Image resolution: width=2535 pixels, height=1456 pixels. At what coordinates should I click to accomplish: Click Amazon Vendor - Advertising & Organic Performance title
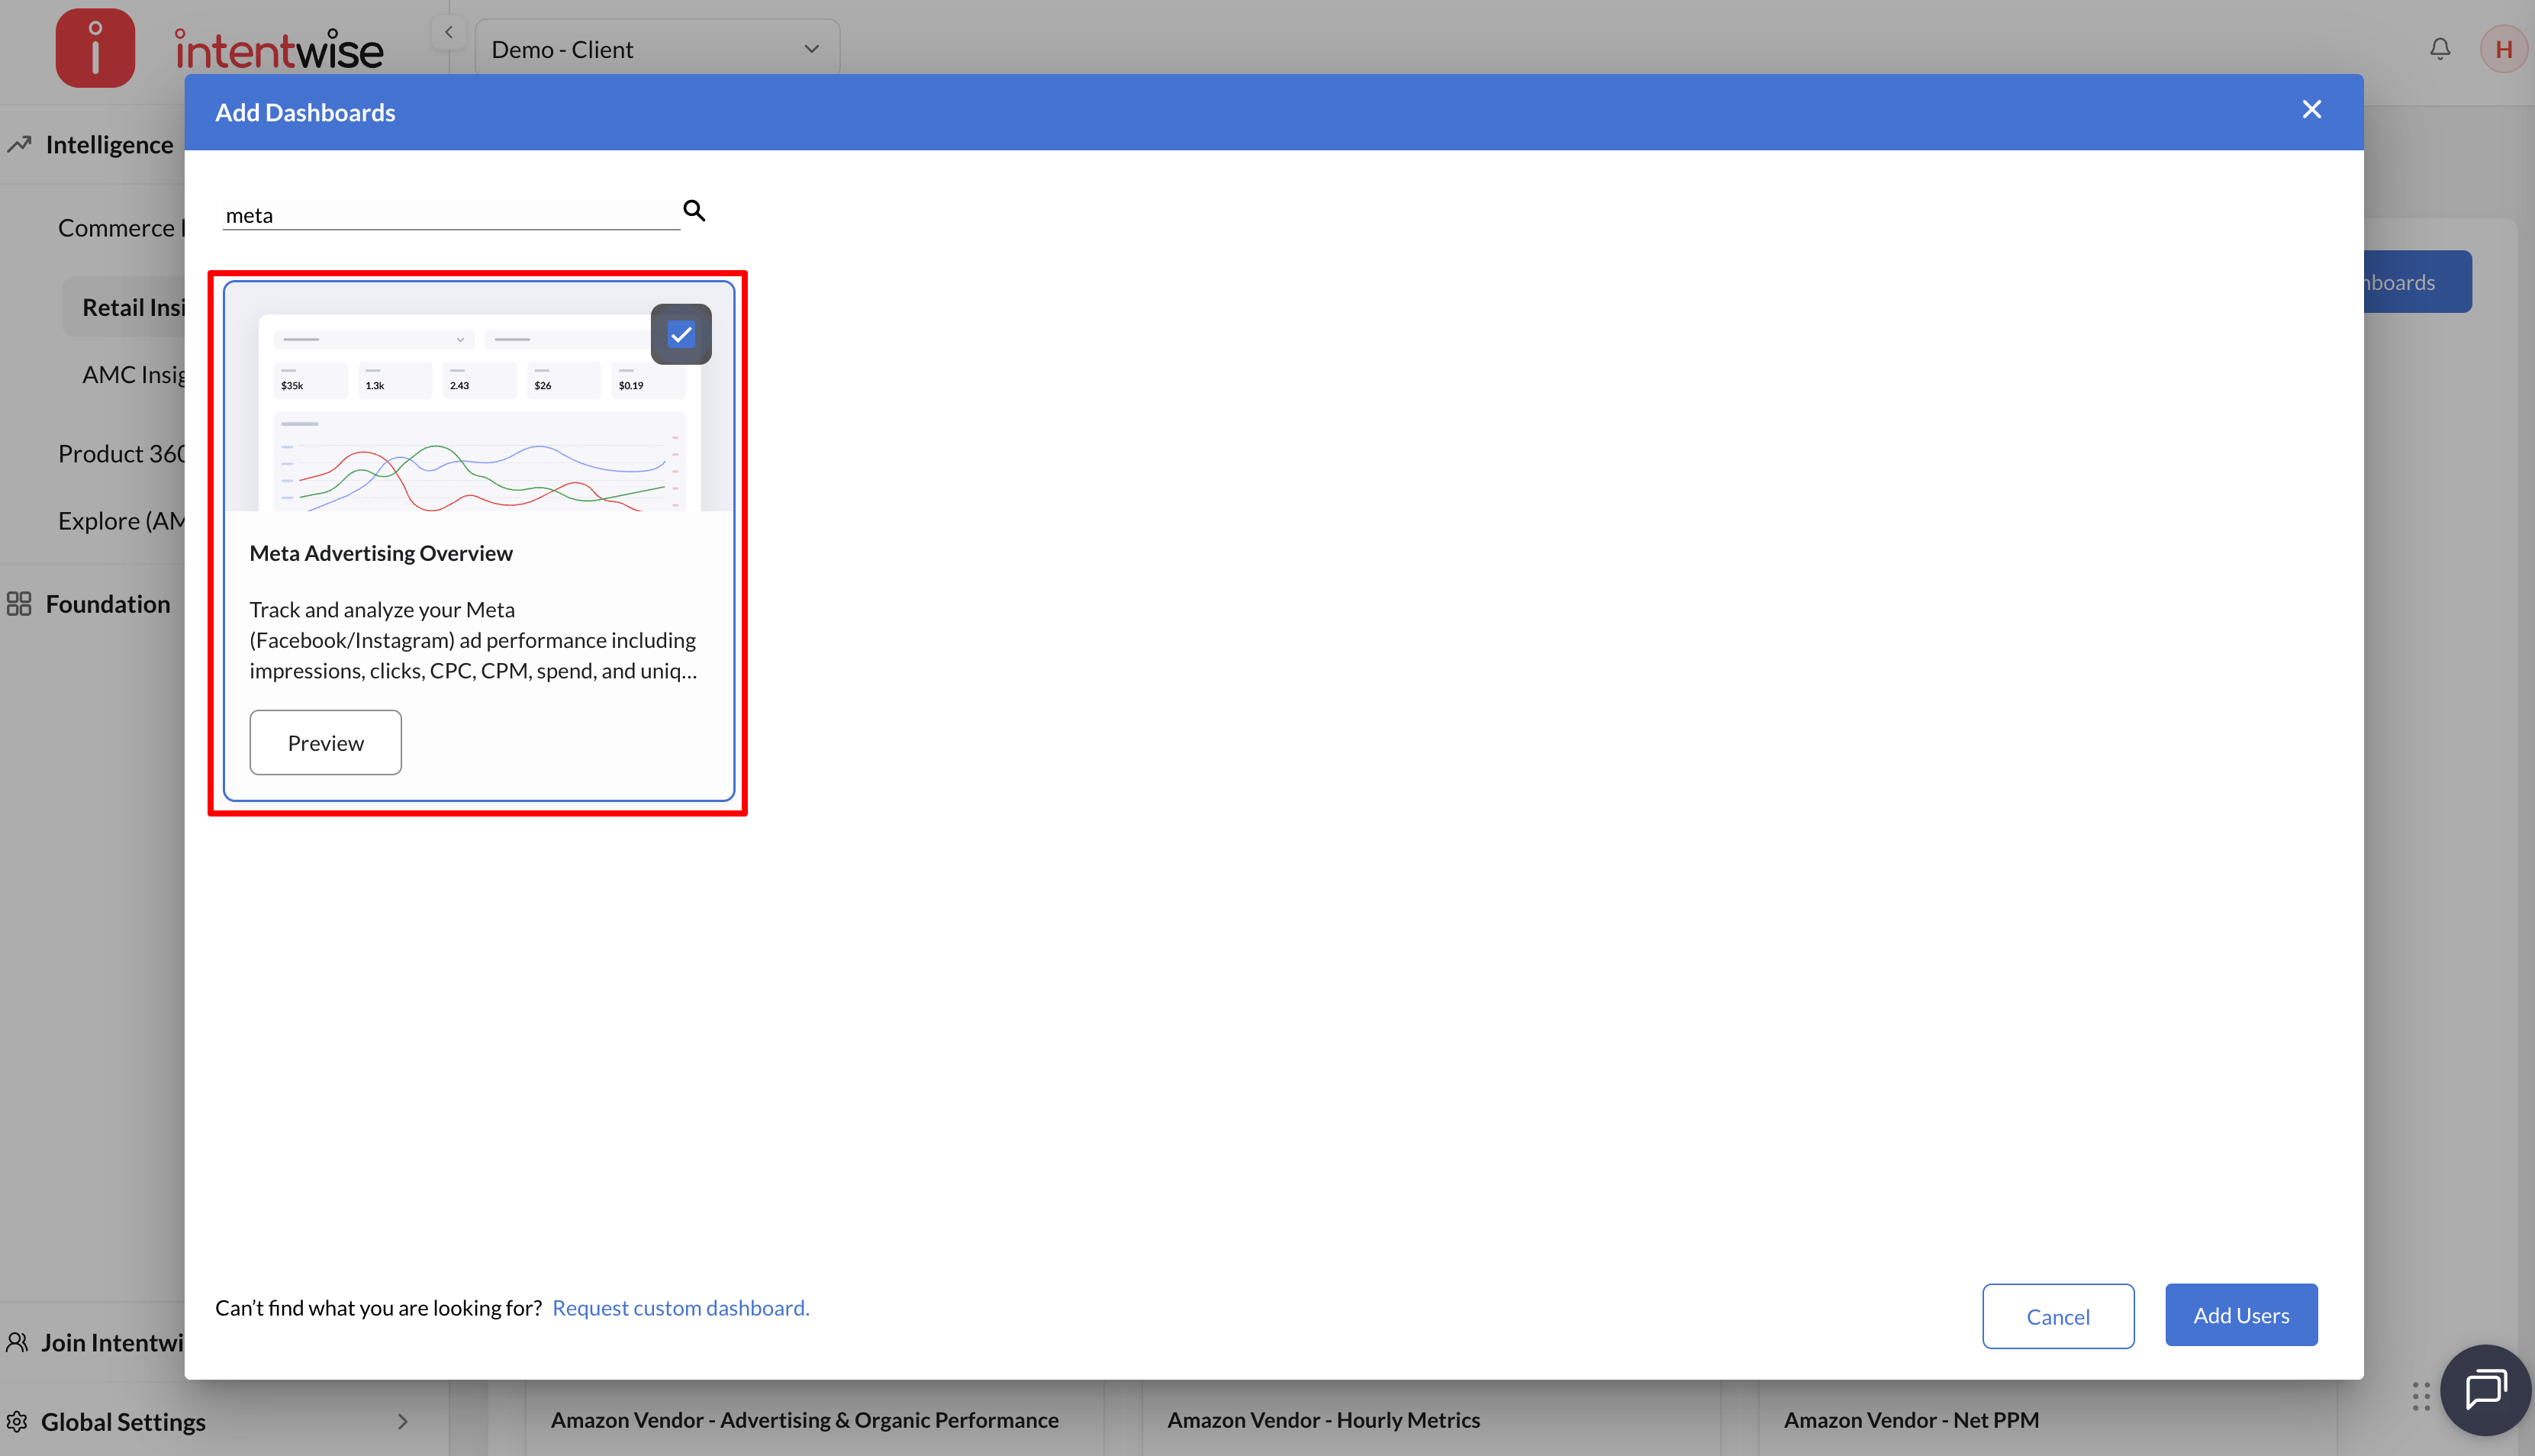tap(805, 1420)
